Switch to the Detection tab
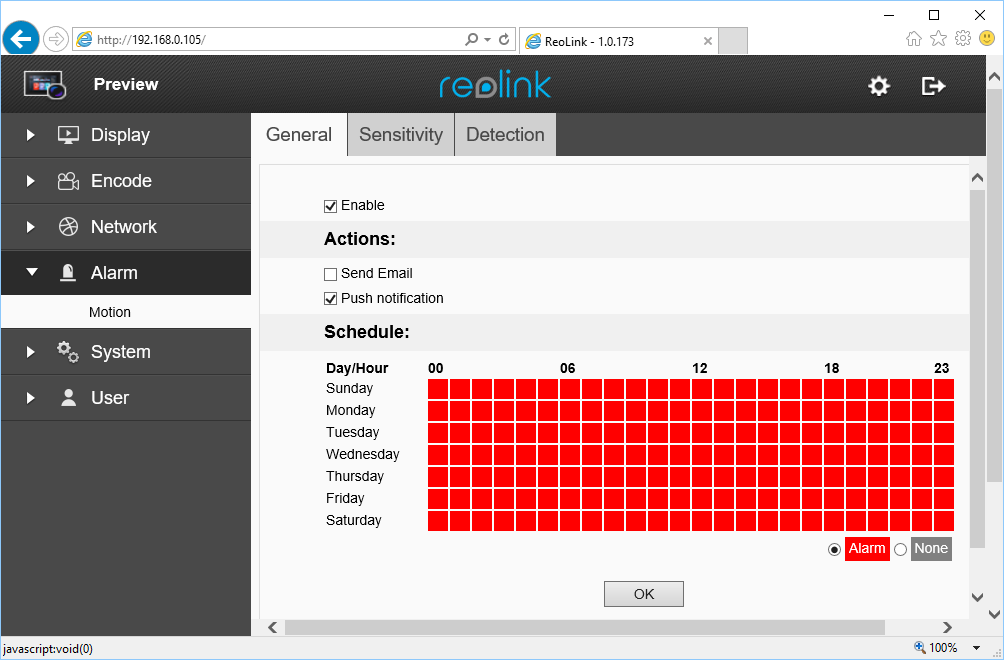This screenshot has width=1004, height=660. tap(505, 135)
